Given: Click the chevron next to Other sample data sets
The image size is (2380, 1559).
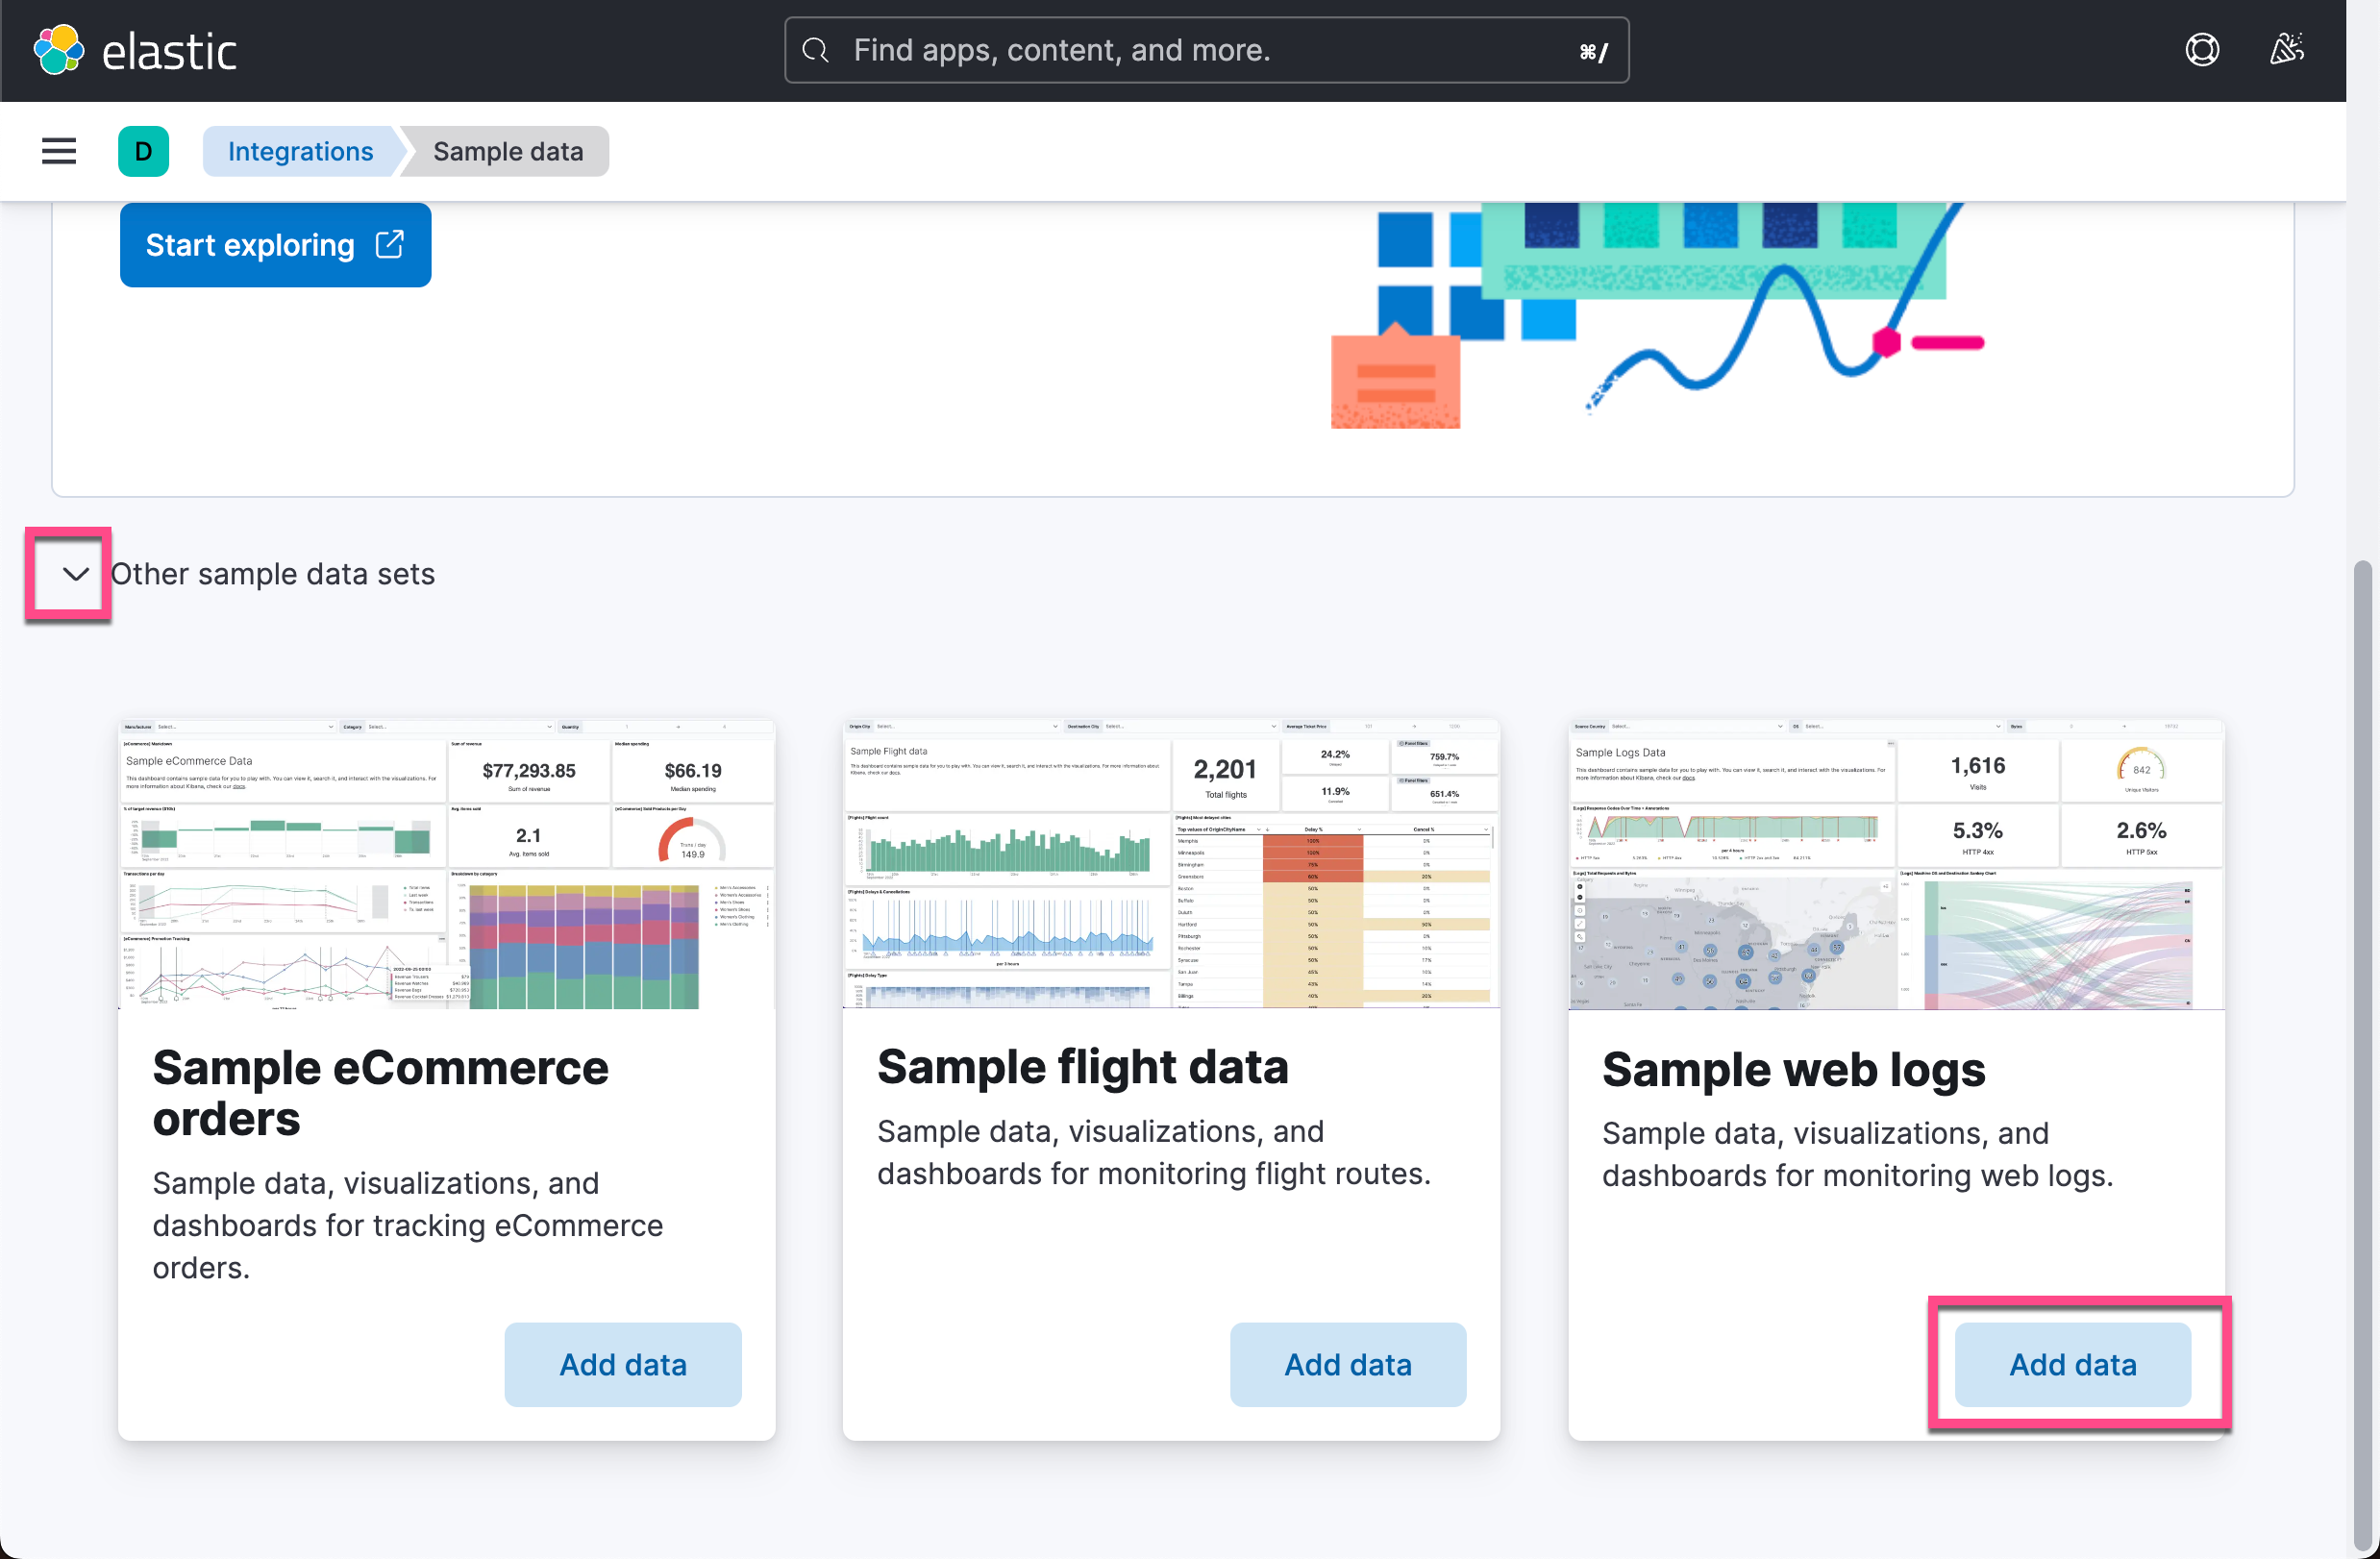Looking at the screenshot, I should pos(68,574).
